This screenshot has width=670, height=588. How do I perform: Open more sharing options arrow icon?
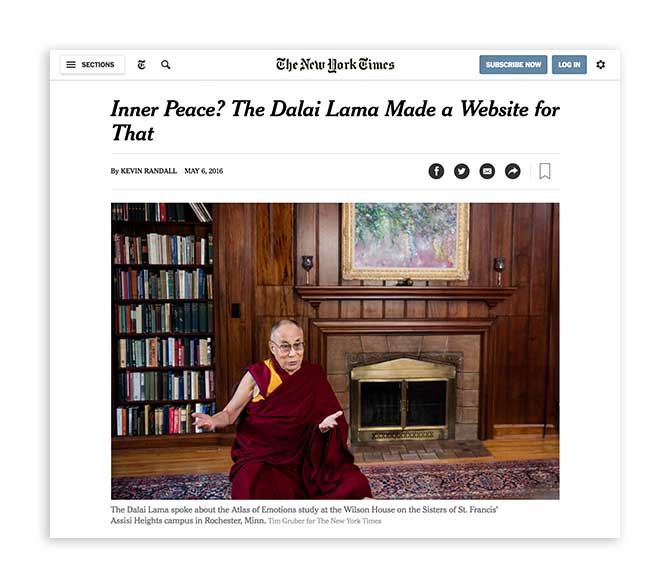pyautogui.click(x=513, y=171)
